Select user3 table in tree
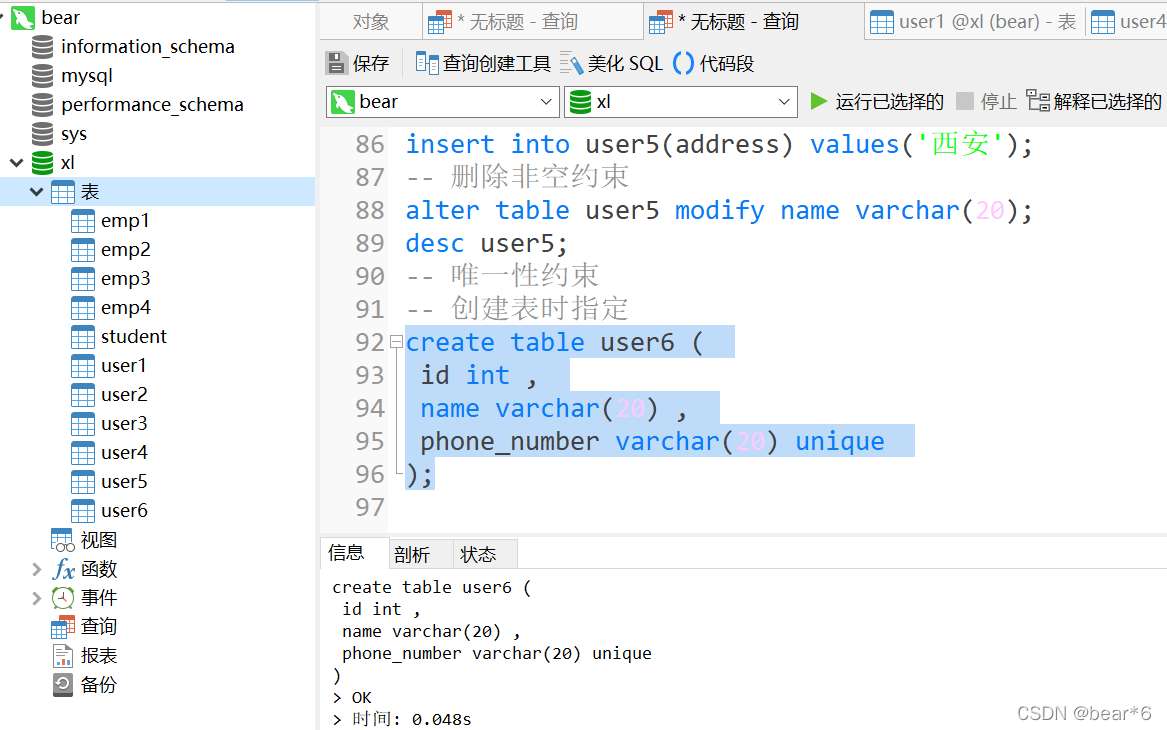Image resolution: width=1167 pixels, height=730 pixels. (124, 424)
